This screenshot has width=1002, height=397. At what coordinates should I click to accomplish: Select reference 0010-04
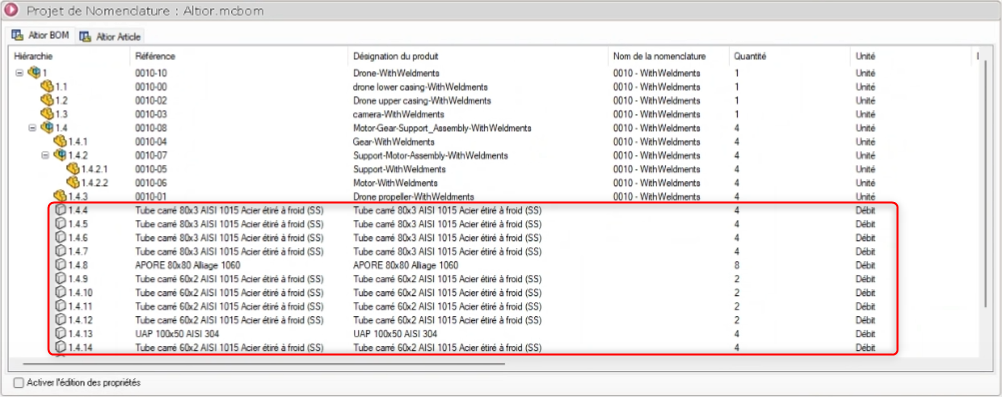click(x=151, y=141)
